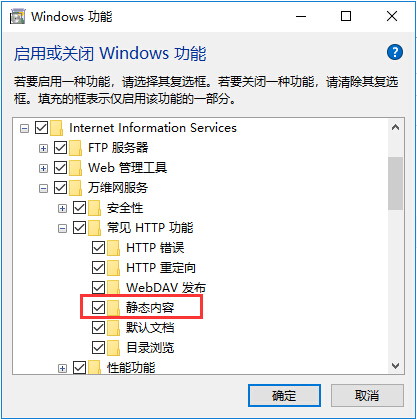Click the folder icon next to HTTP 错误
417x420 pixels.
click(114, 248)
